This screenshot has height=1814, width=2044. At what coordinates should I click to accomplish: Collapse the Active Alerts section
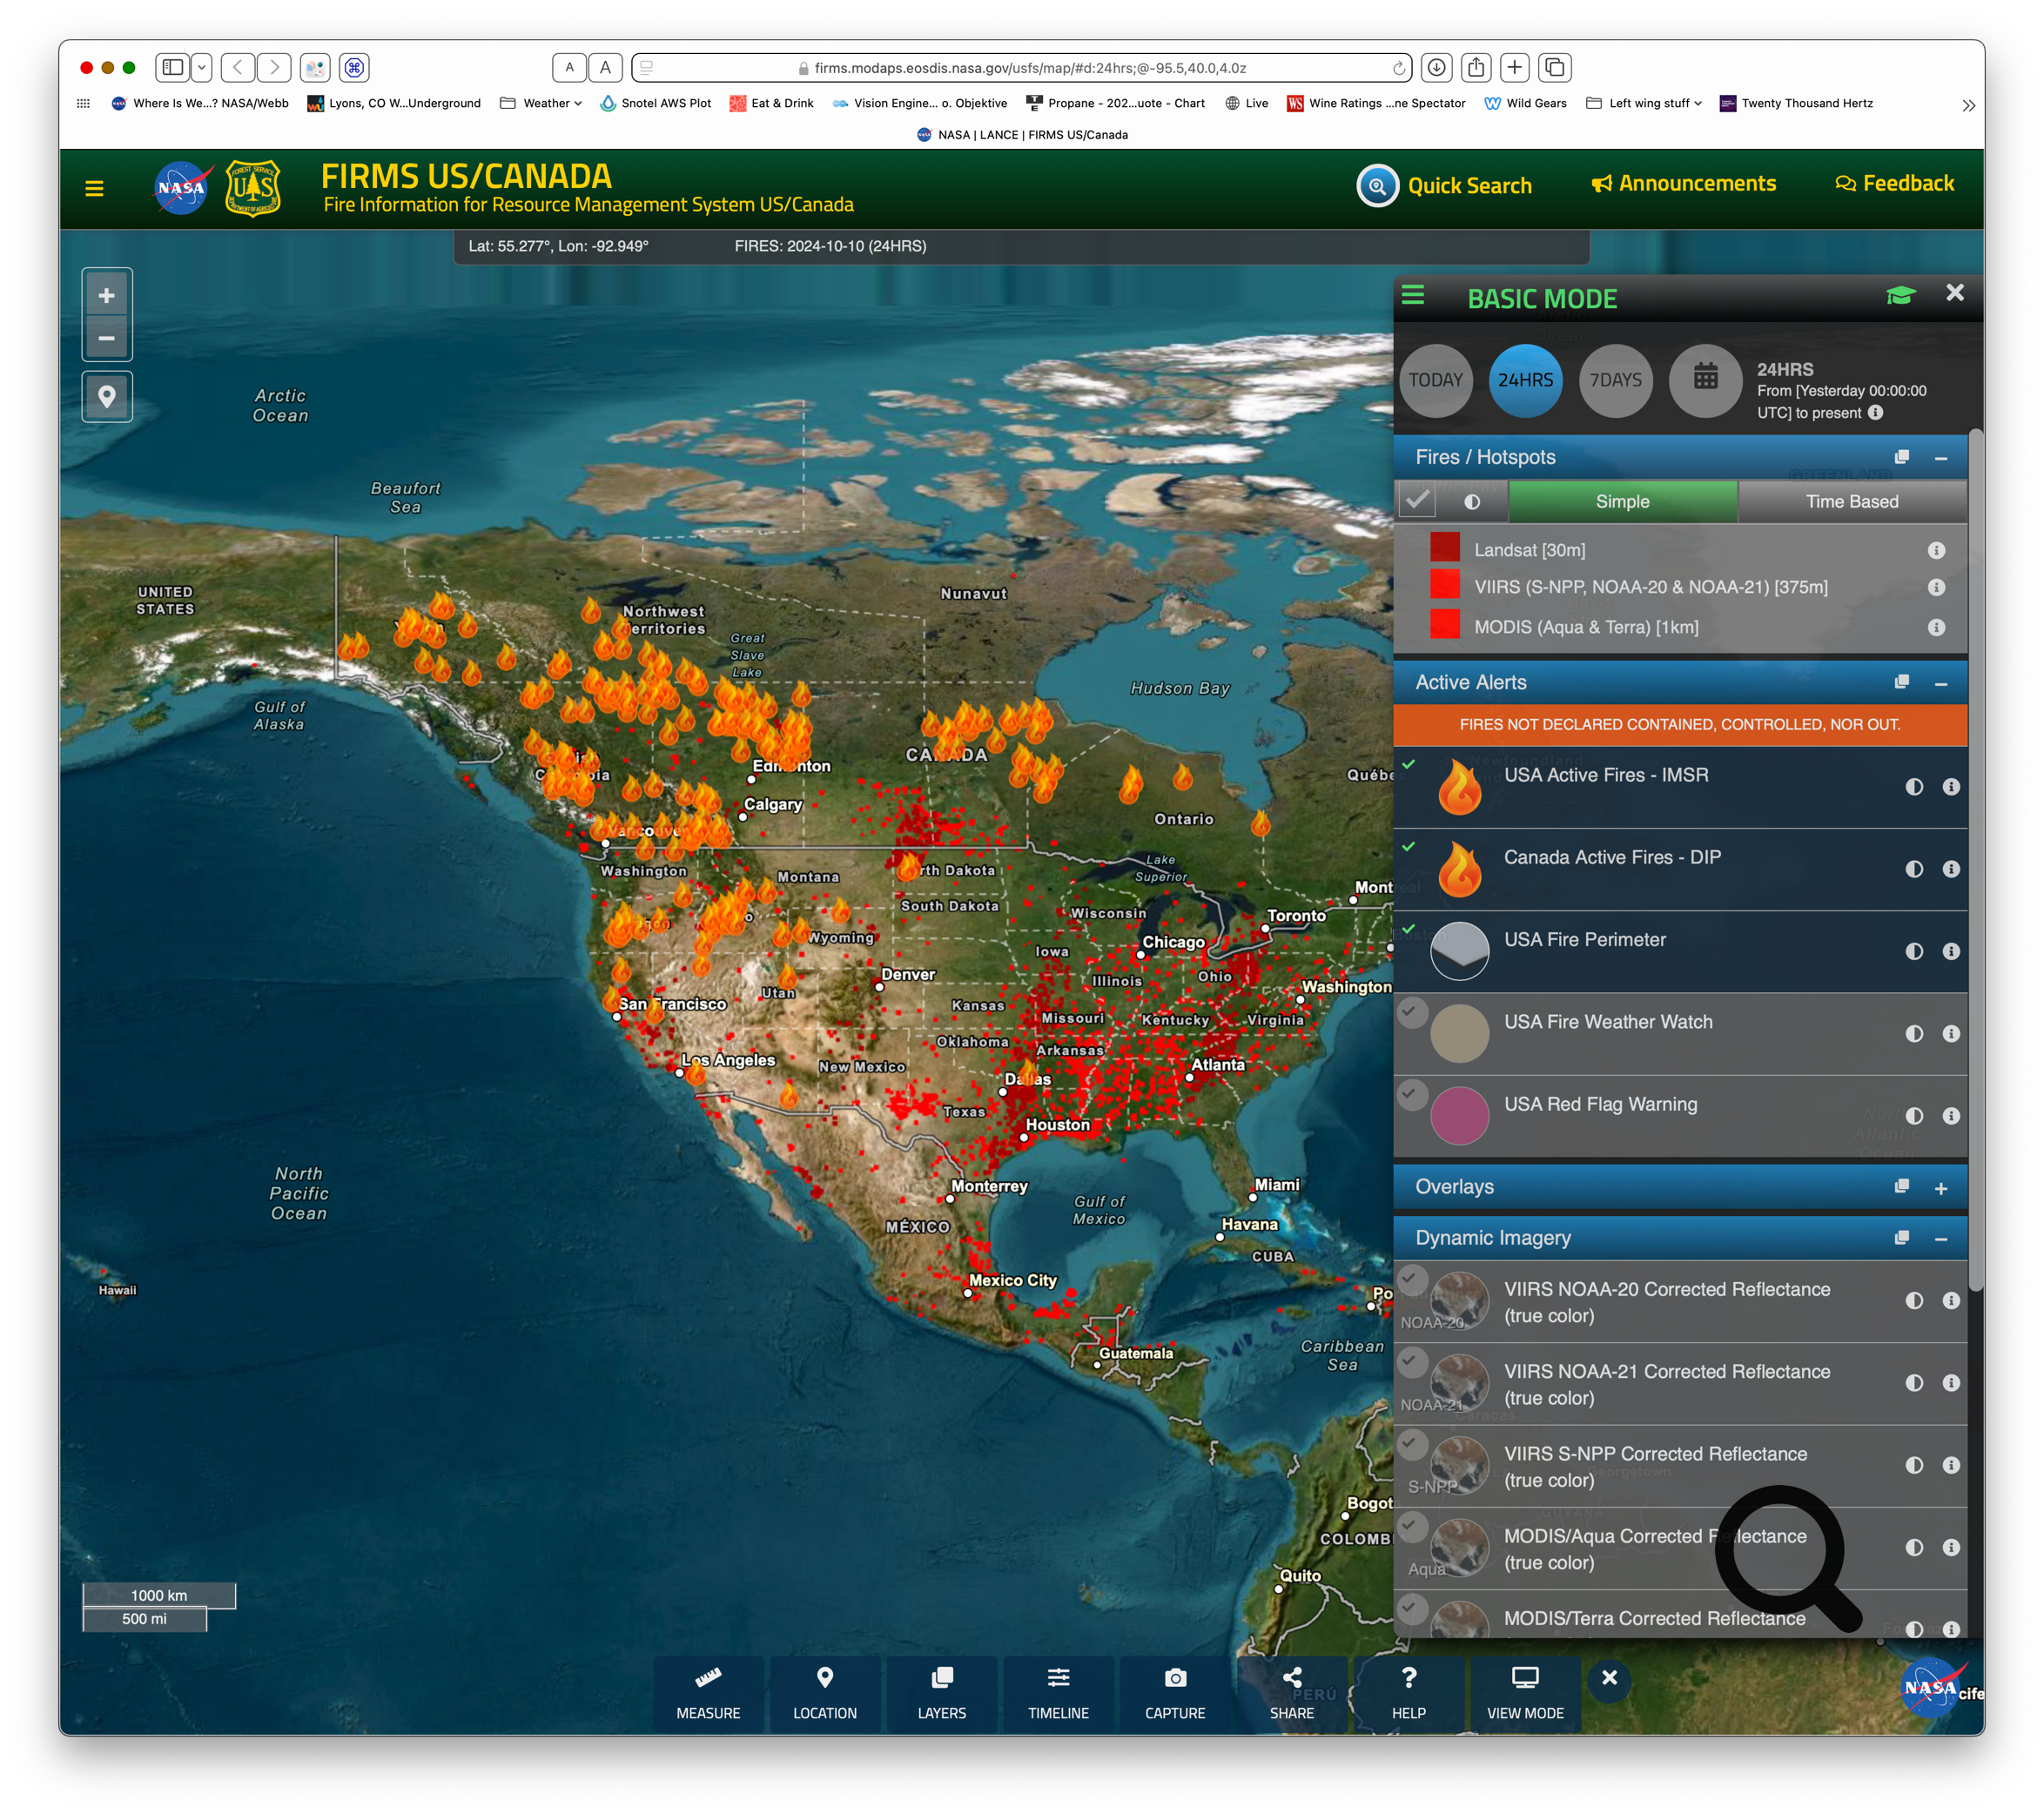pos(1940,684)
